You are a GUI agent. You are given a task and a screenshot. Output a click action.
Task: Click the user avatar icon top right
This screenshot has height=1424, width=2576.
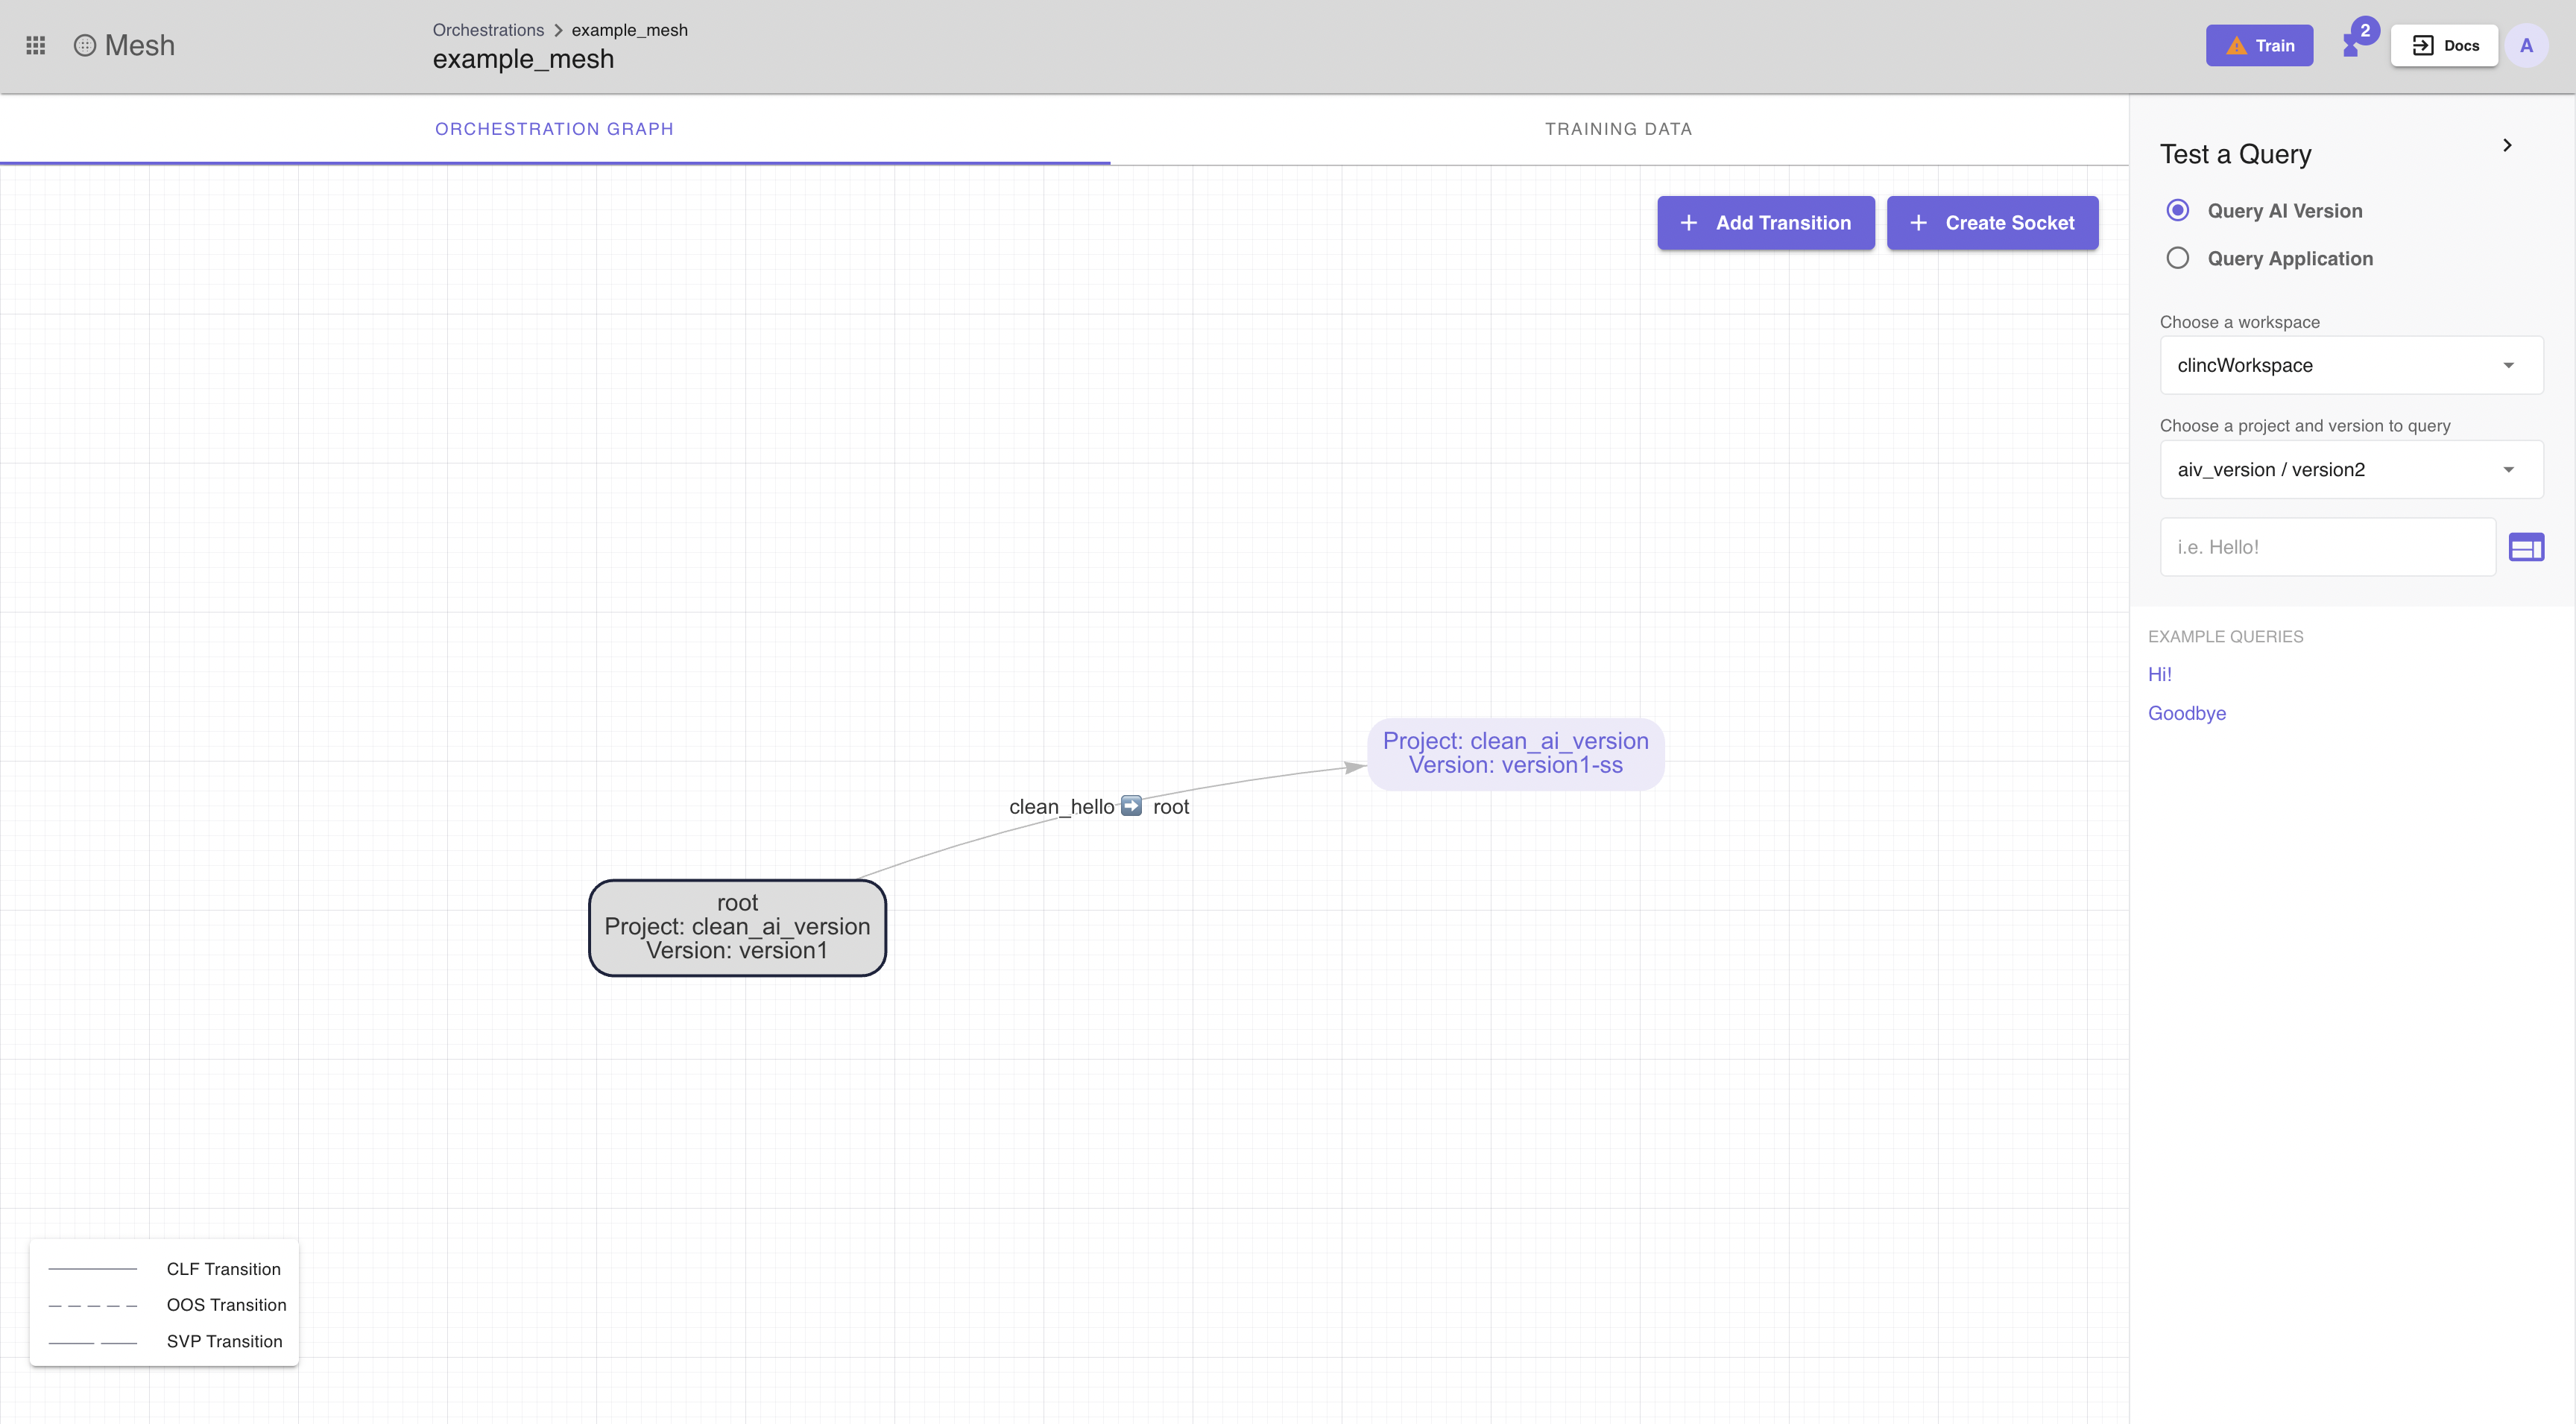click(x=2527, y=44)
